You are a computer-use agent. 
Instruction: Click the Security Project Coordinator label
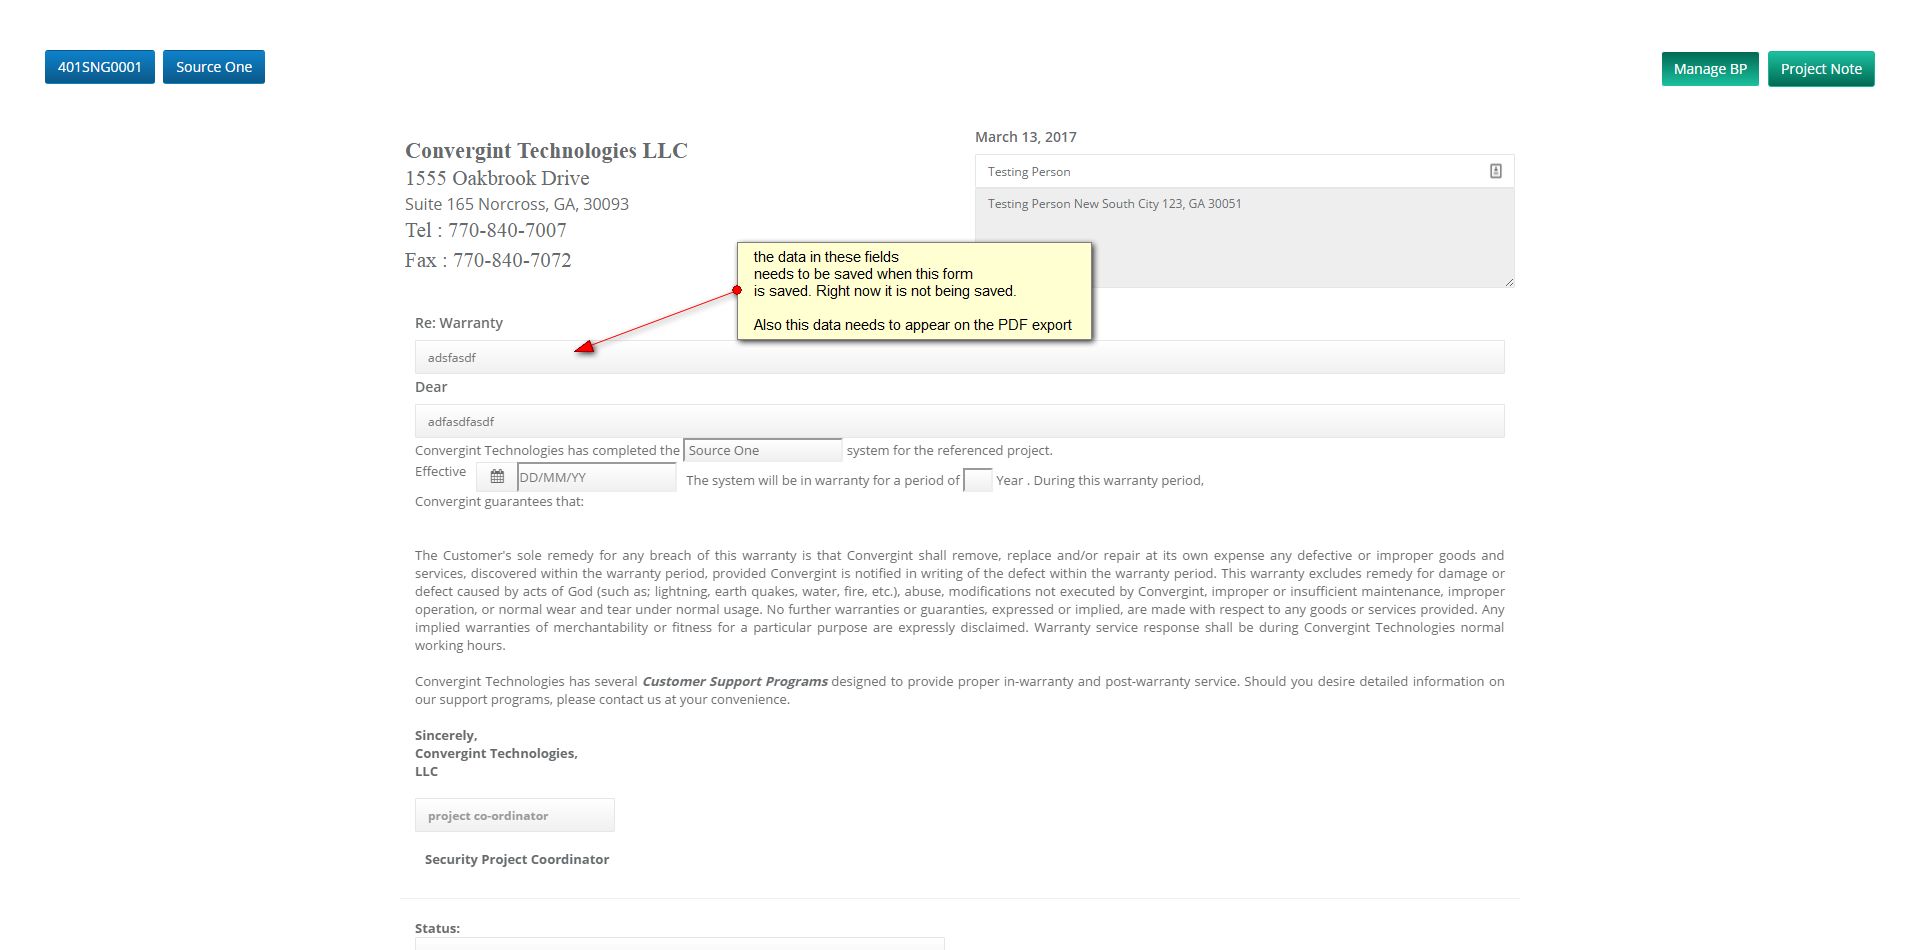click(517, 859)
